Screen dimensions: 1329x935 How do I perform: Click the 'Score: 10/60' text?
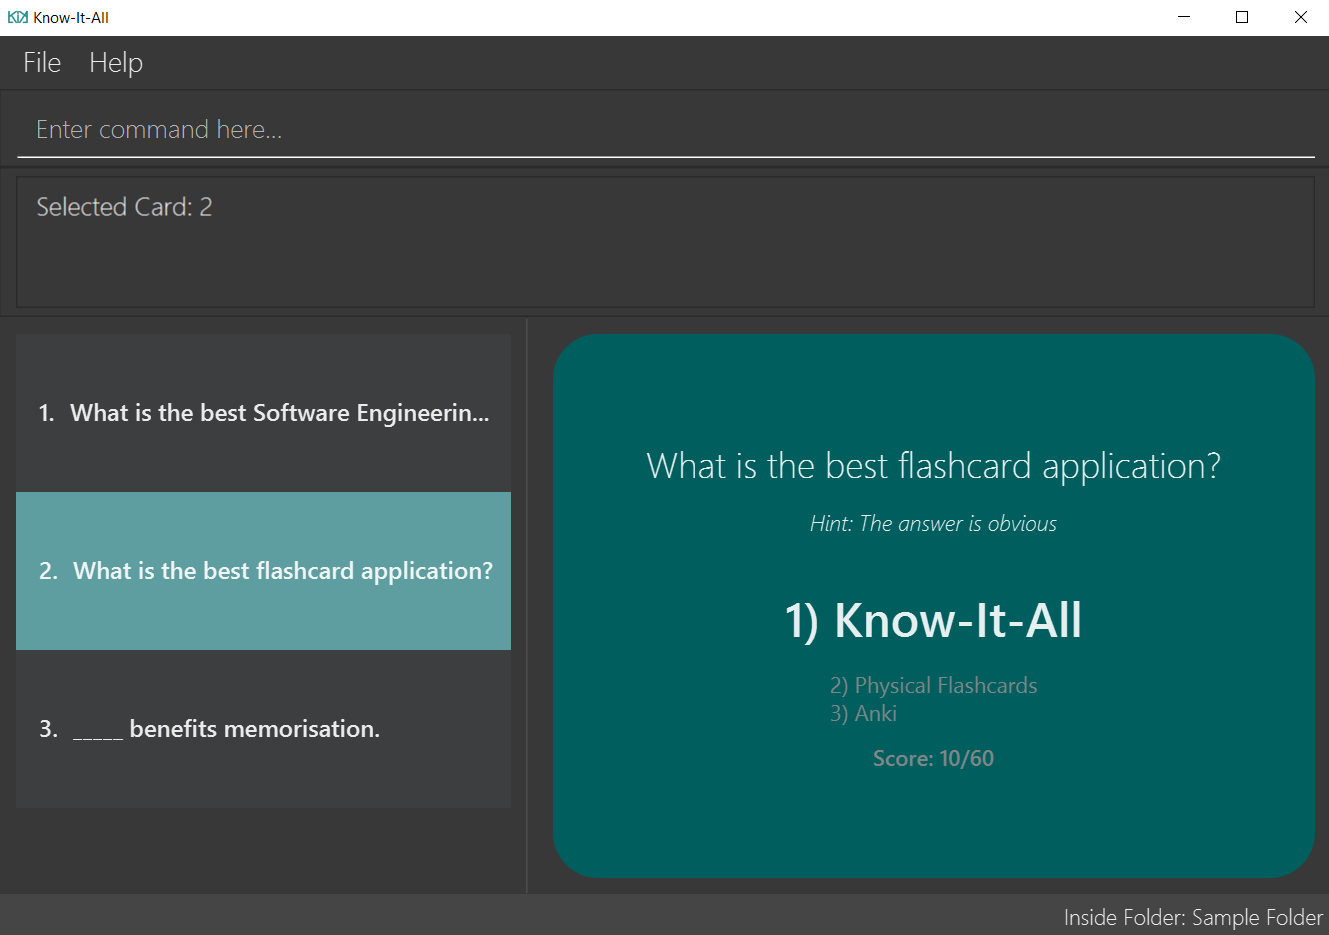click(933, 758)
